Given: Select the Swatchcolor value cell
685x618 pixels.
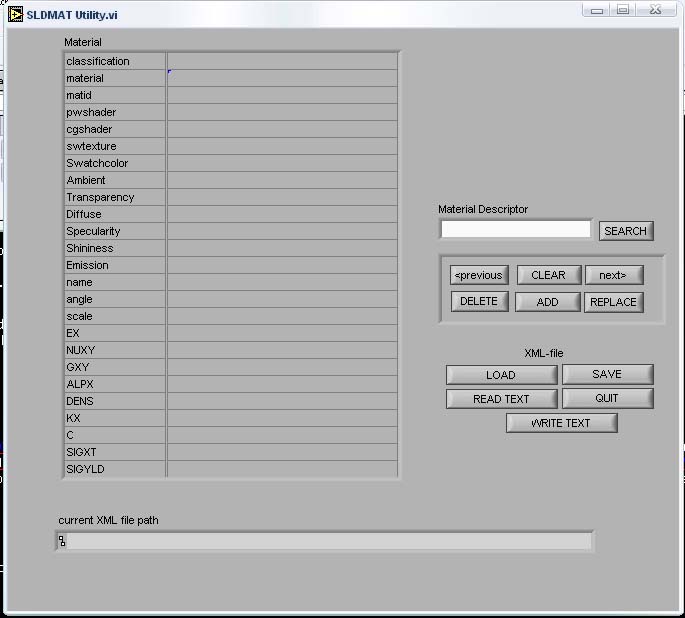Looking at the screenshot, I should [x=282, y=163].
